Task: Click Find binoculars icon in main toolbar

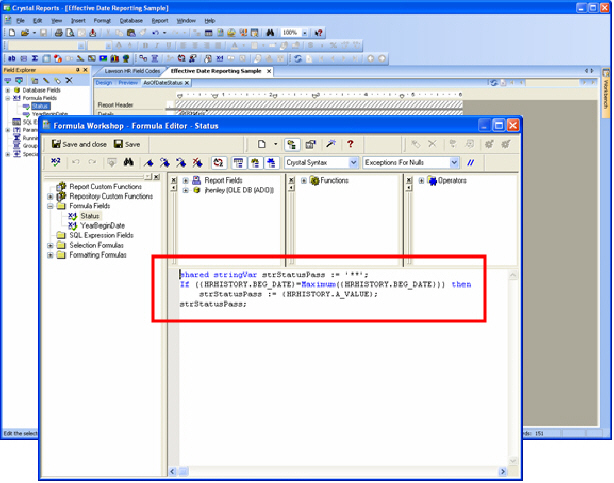Action: tap(270, 33)
